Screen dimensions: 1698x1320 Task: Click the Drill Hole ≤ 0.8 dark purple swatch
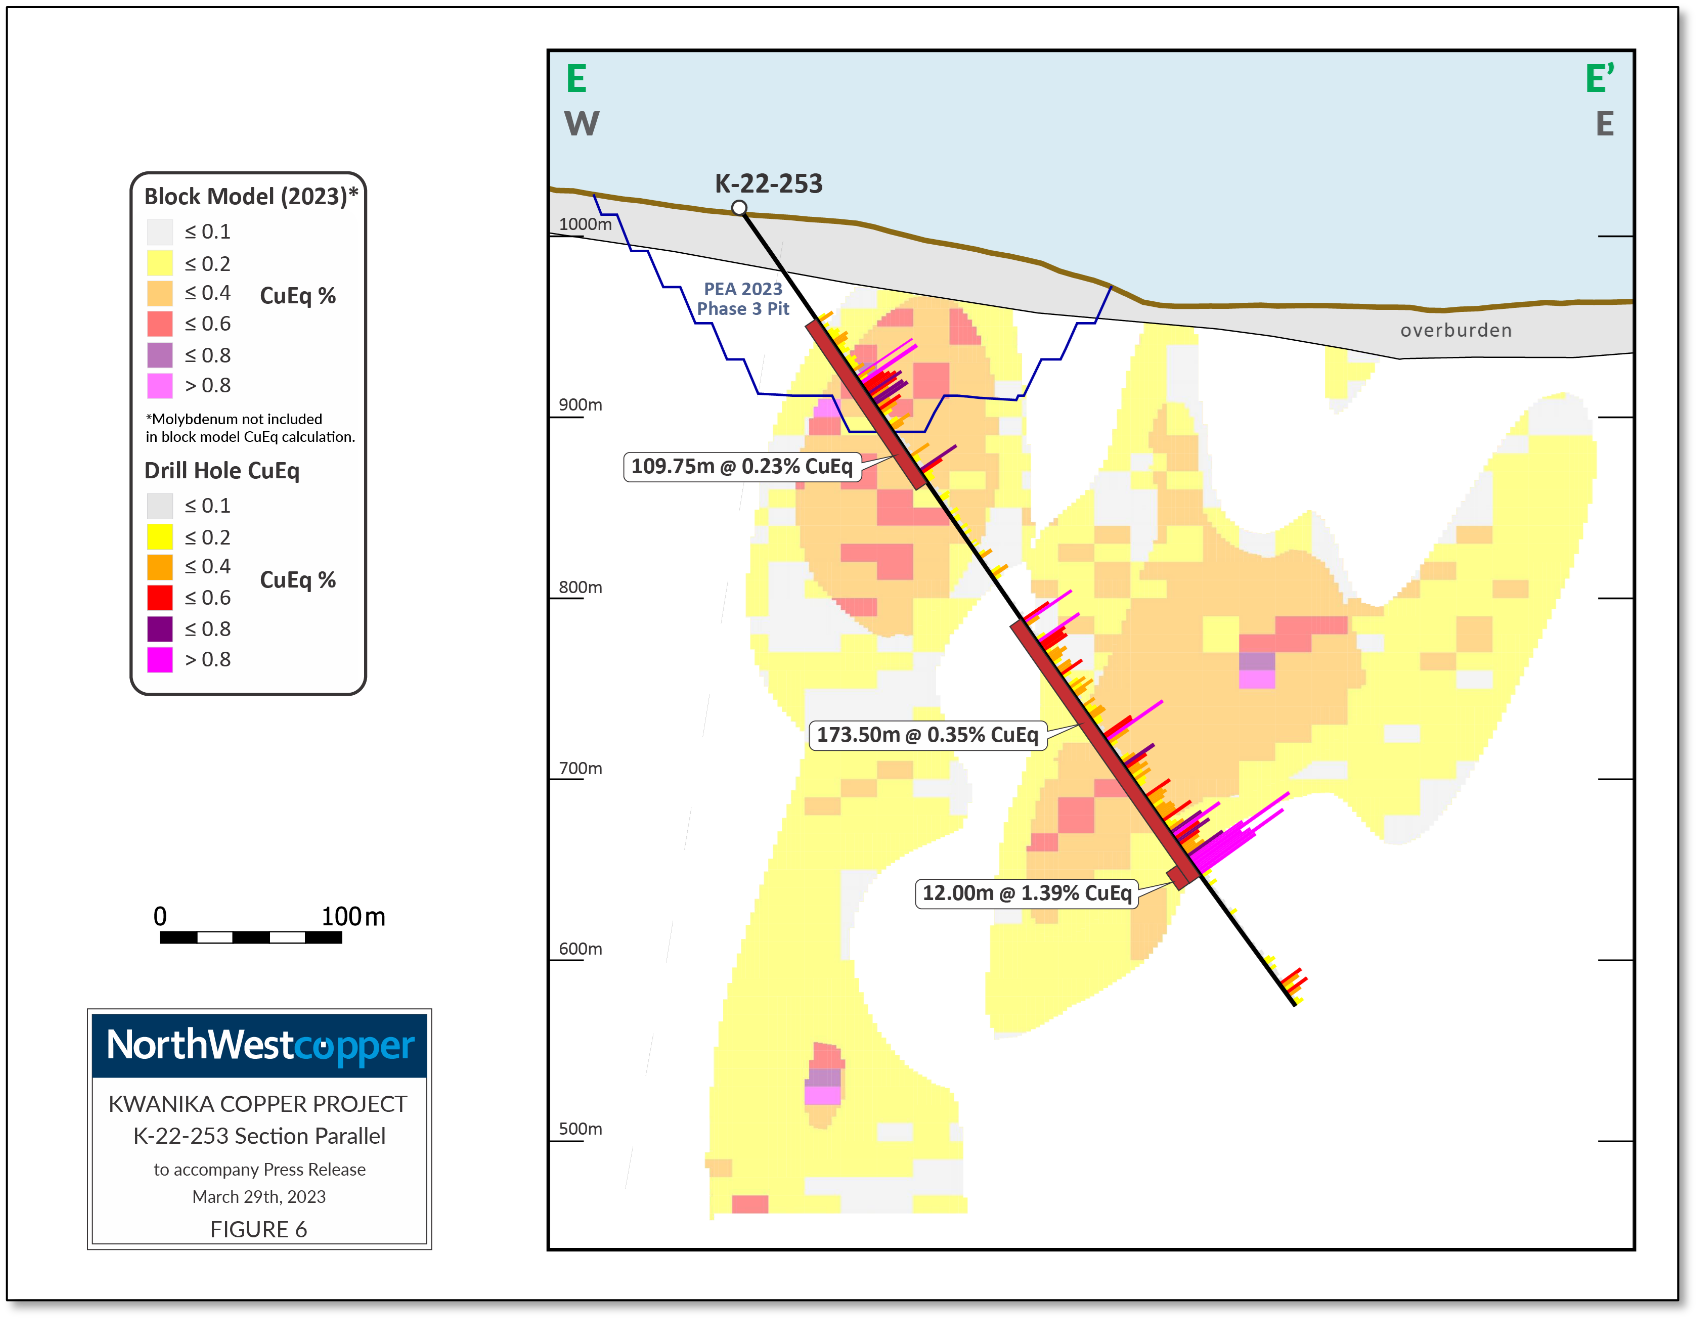pos(160,629)
